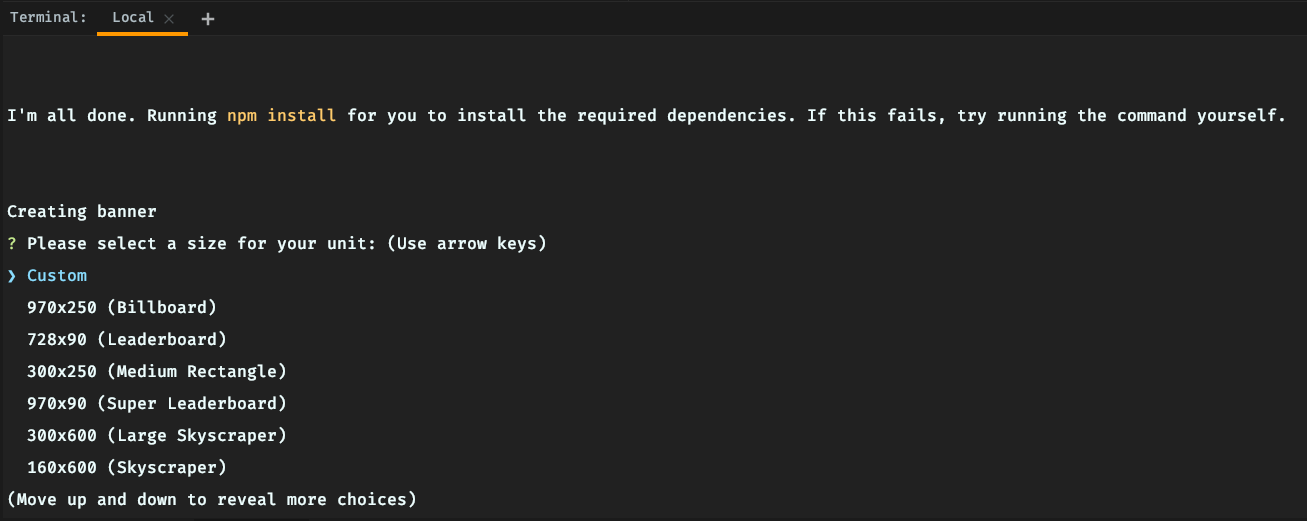
Task: Choose the 728x90 (Leaderboard) option
Action: pyautogui.click(x=127, y=339)
